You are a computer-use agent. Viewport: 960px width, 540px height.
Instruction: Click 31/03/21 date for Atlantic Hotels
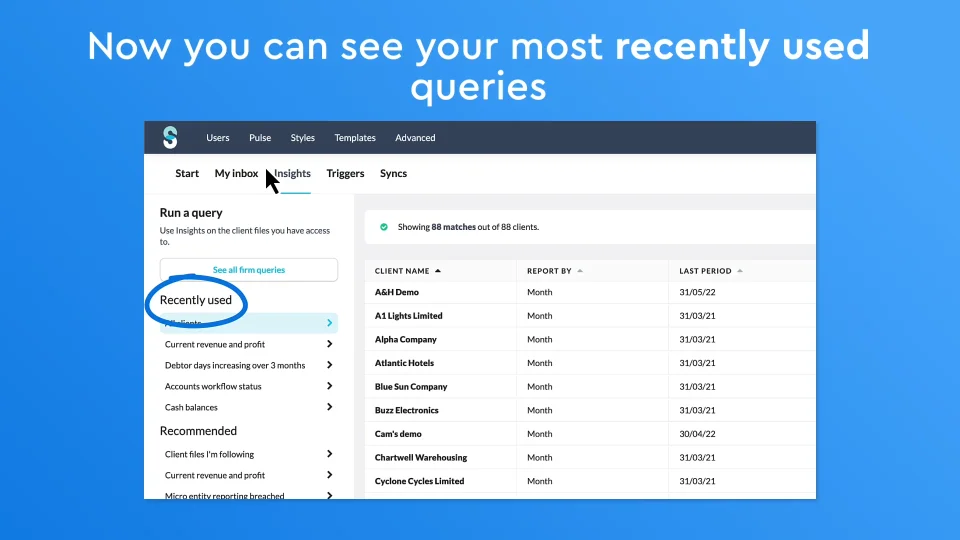[697, 363]
